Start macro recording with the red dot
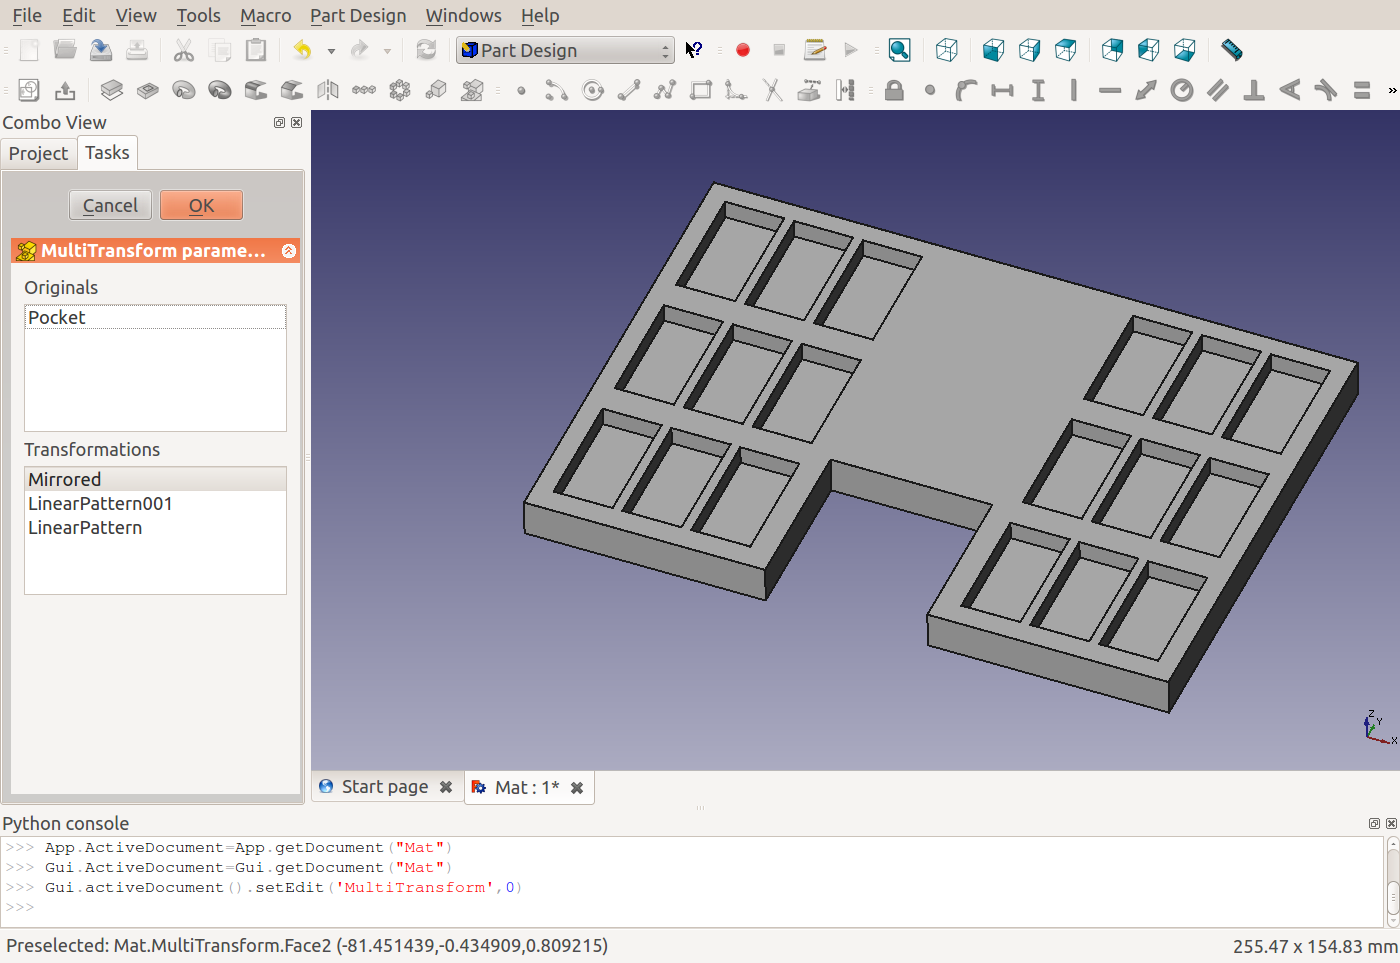This screenshot has height=963, width=1400. [743, 50]
